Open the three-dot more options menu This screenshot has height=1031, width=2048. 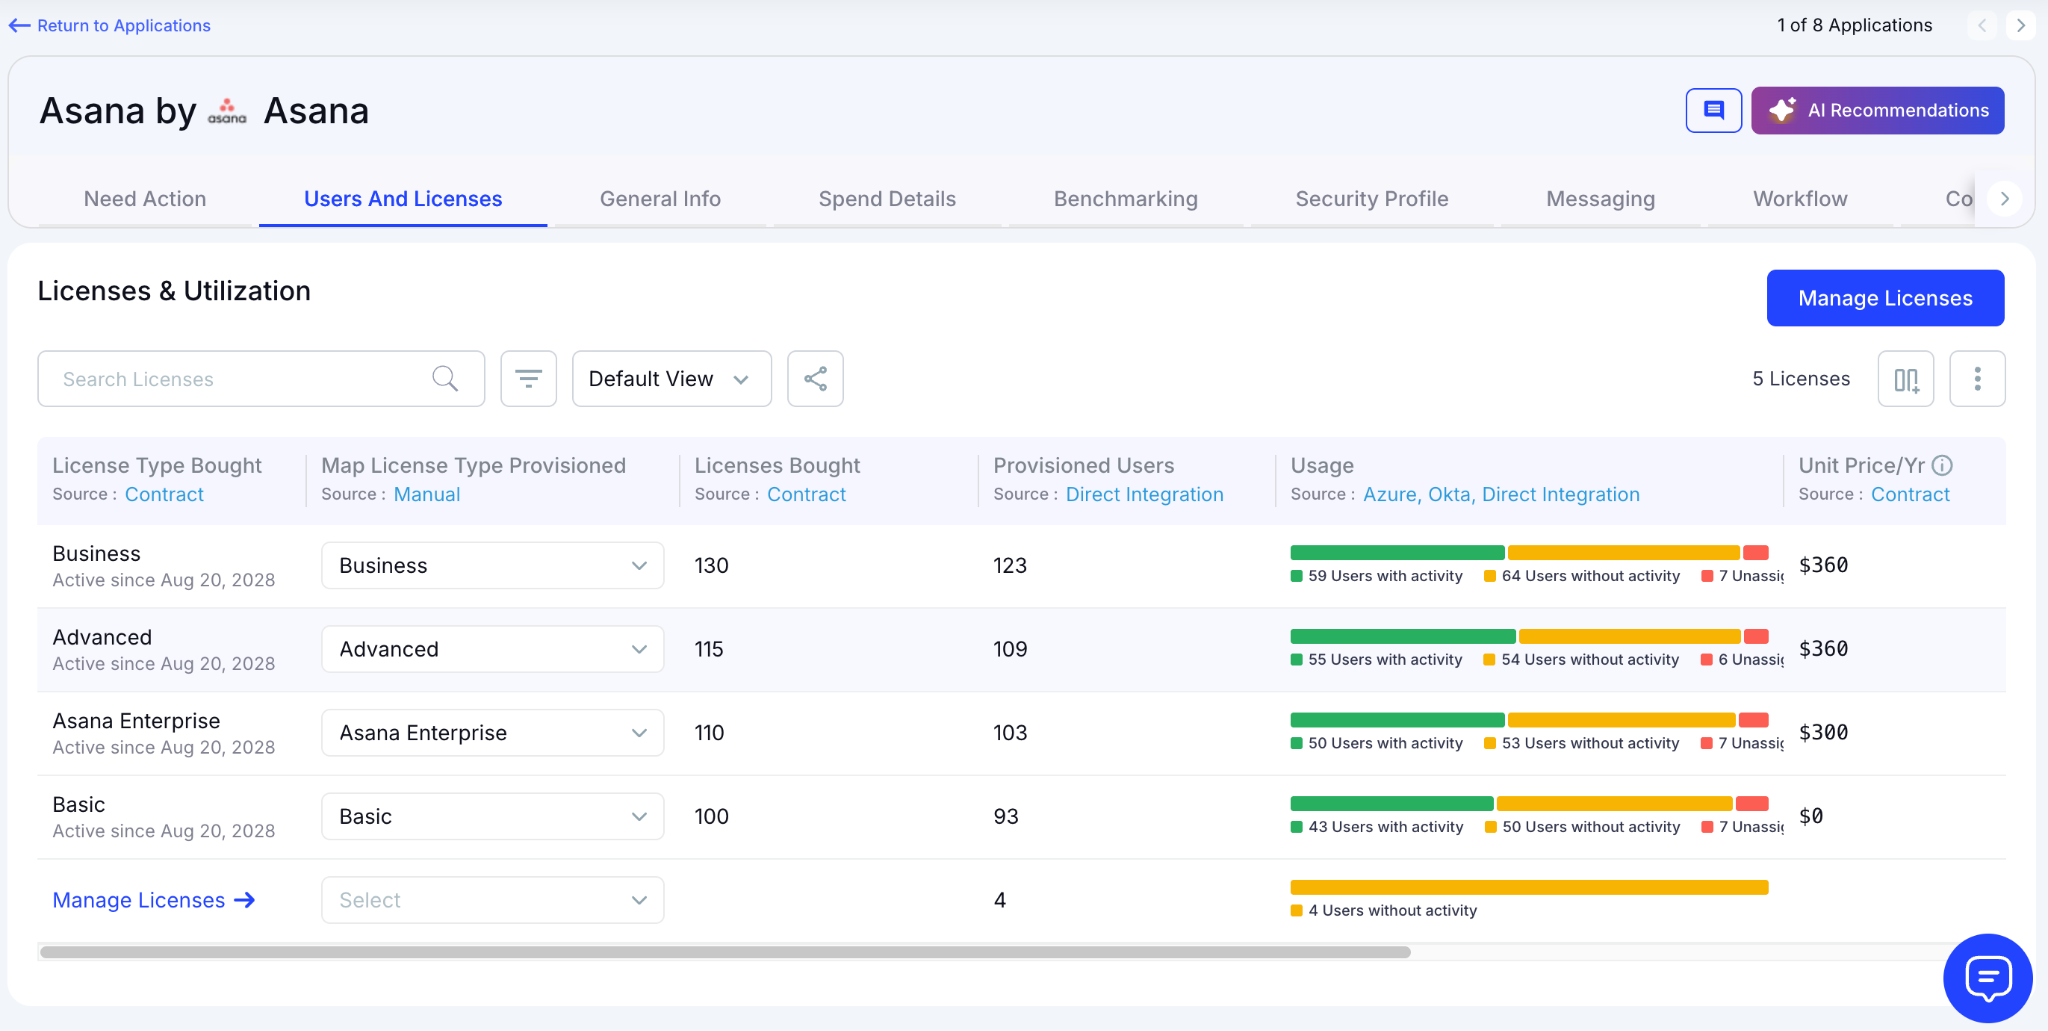(1977, 379)
